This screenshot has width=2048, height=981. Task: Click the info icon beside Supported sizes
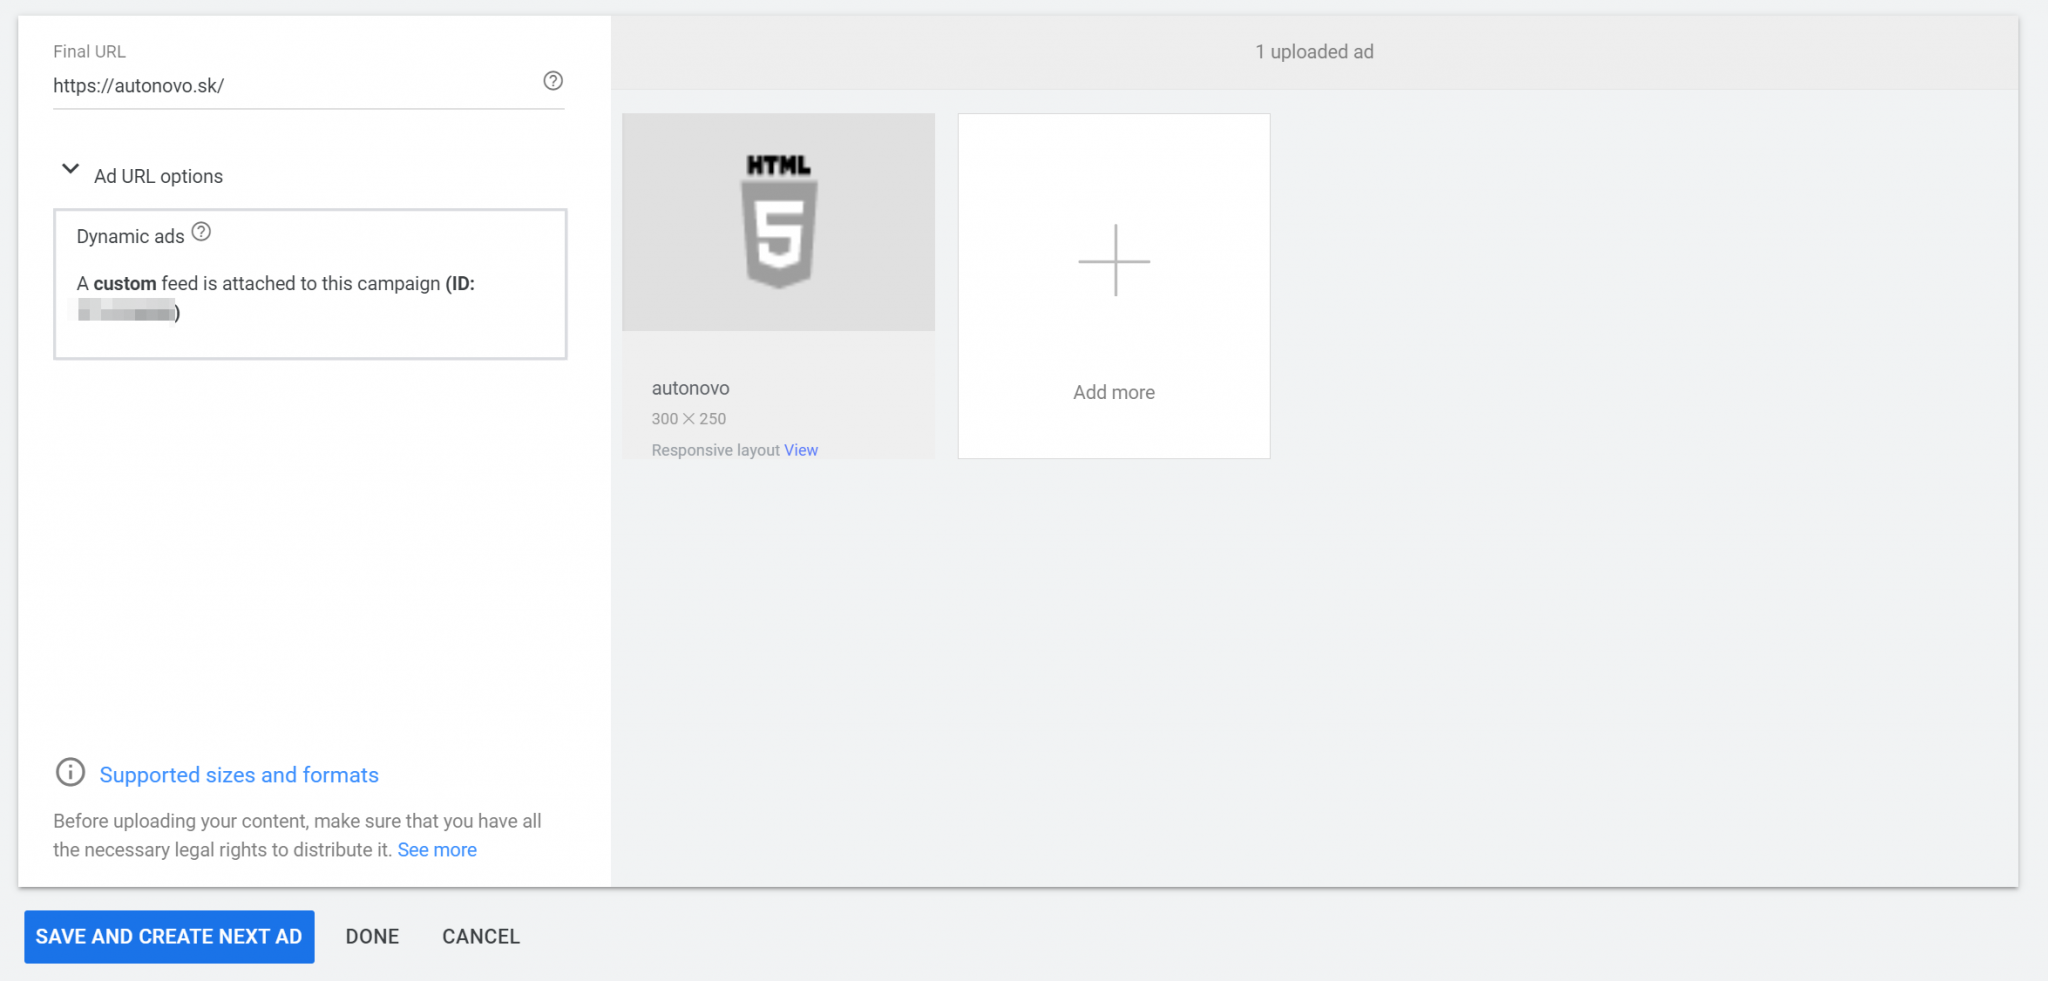click(70, 773)
